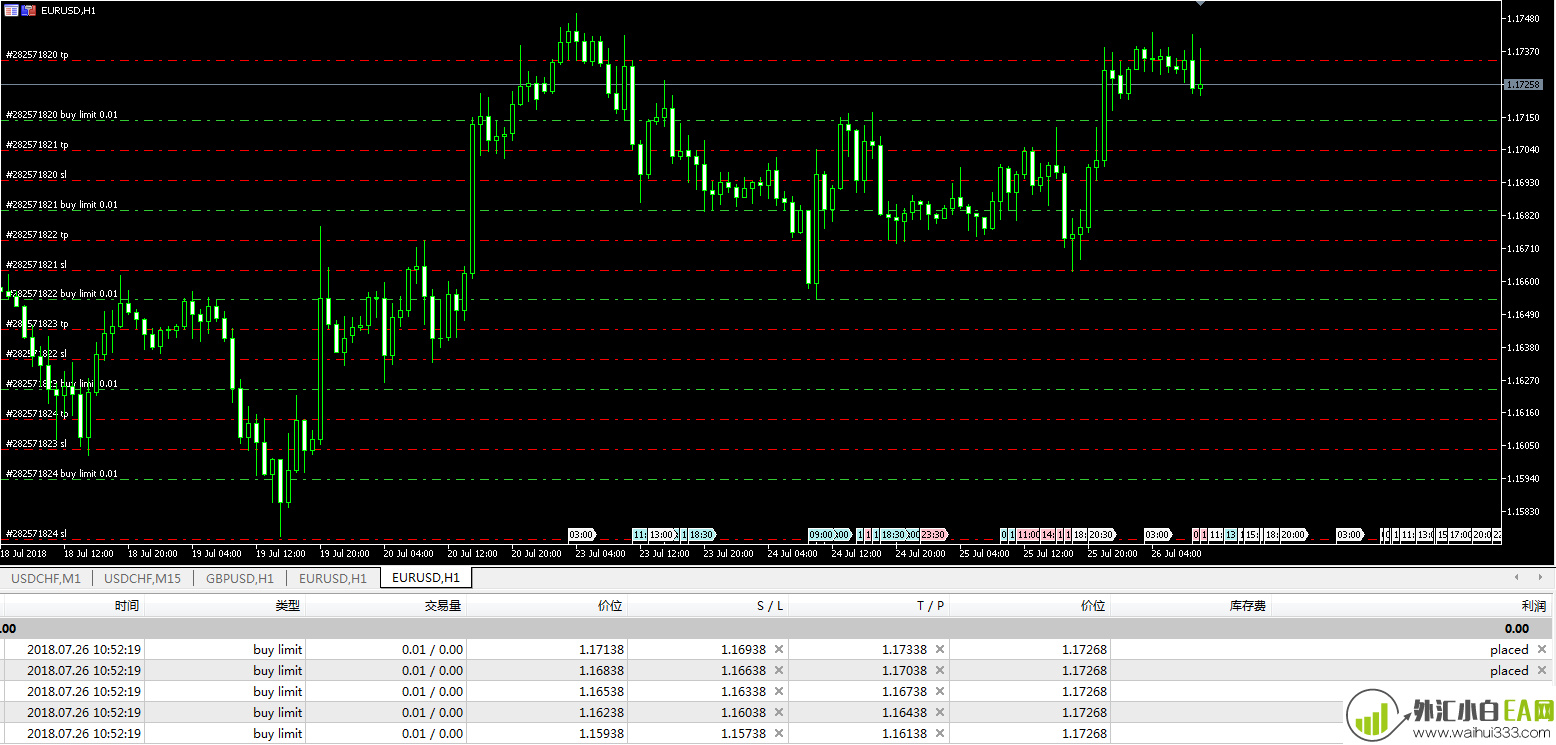Remove the stop loss 1.16938 with its × icon
Viewport: 1556px width, 745px height.
(779, 649)
